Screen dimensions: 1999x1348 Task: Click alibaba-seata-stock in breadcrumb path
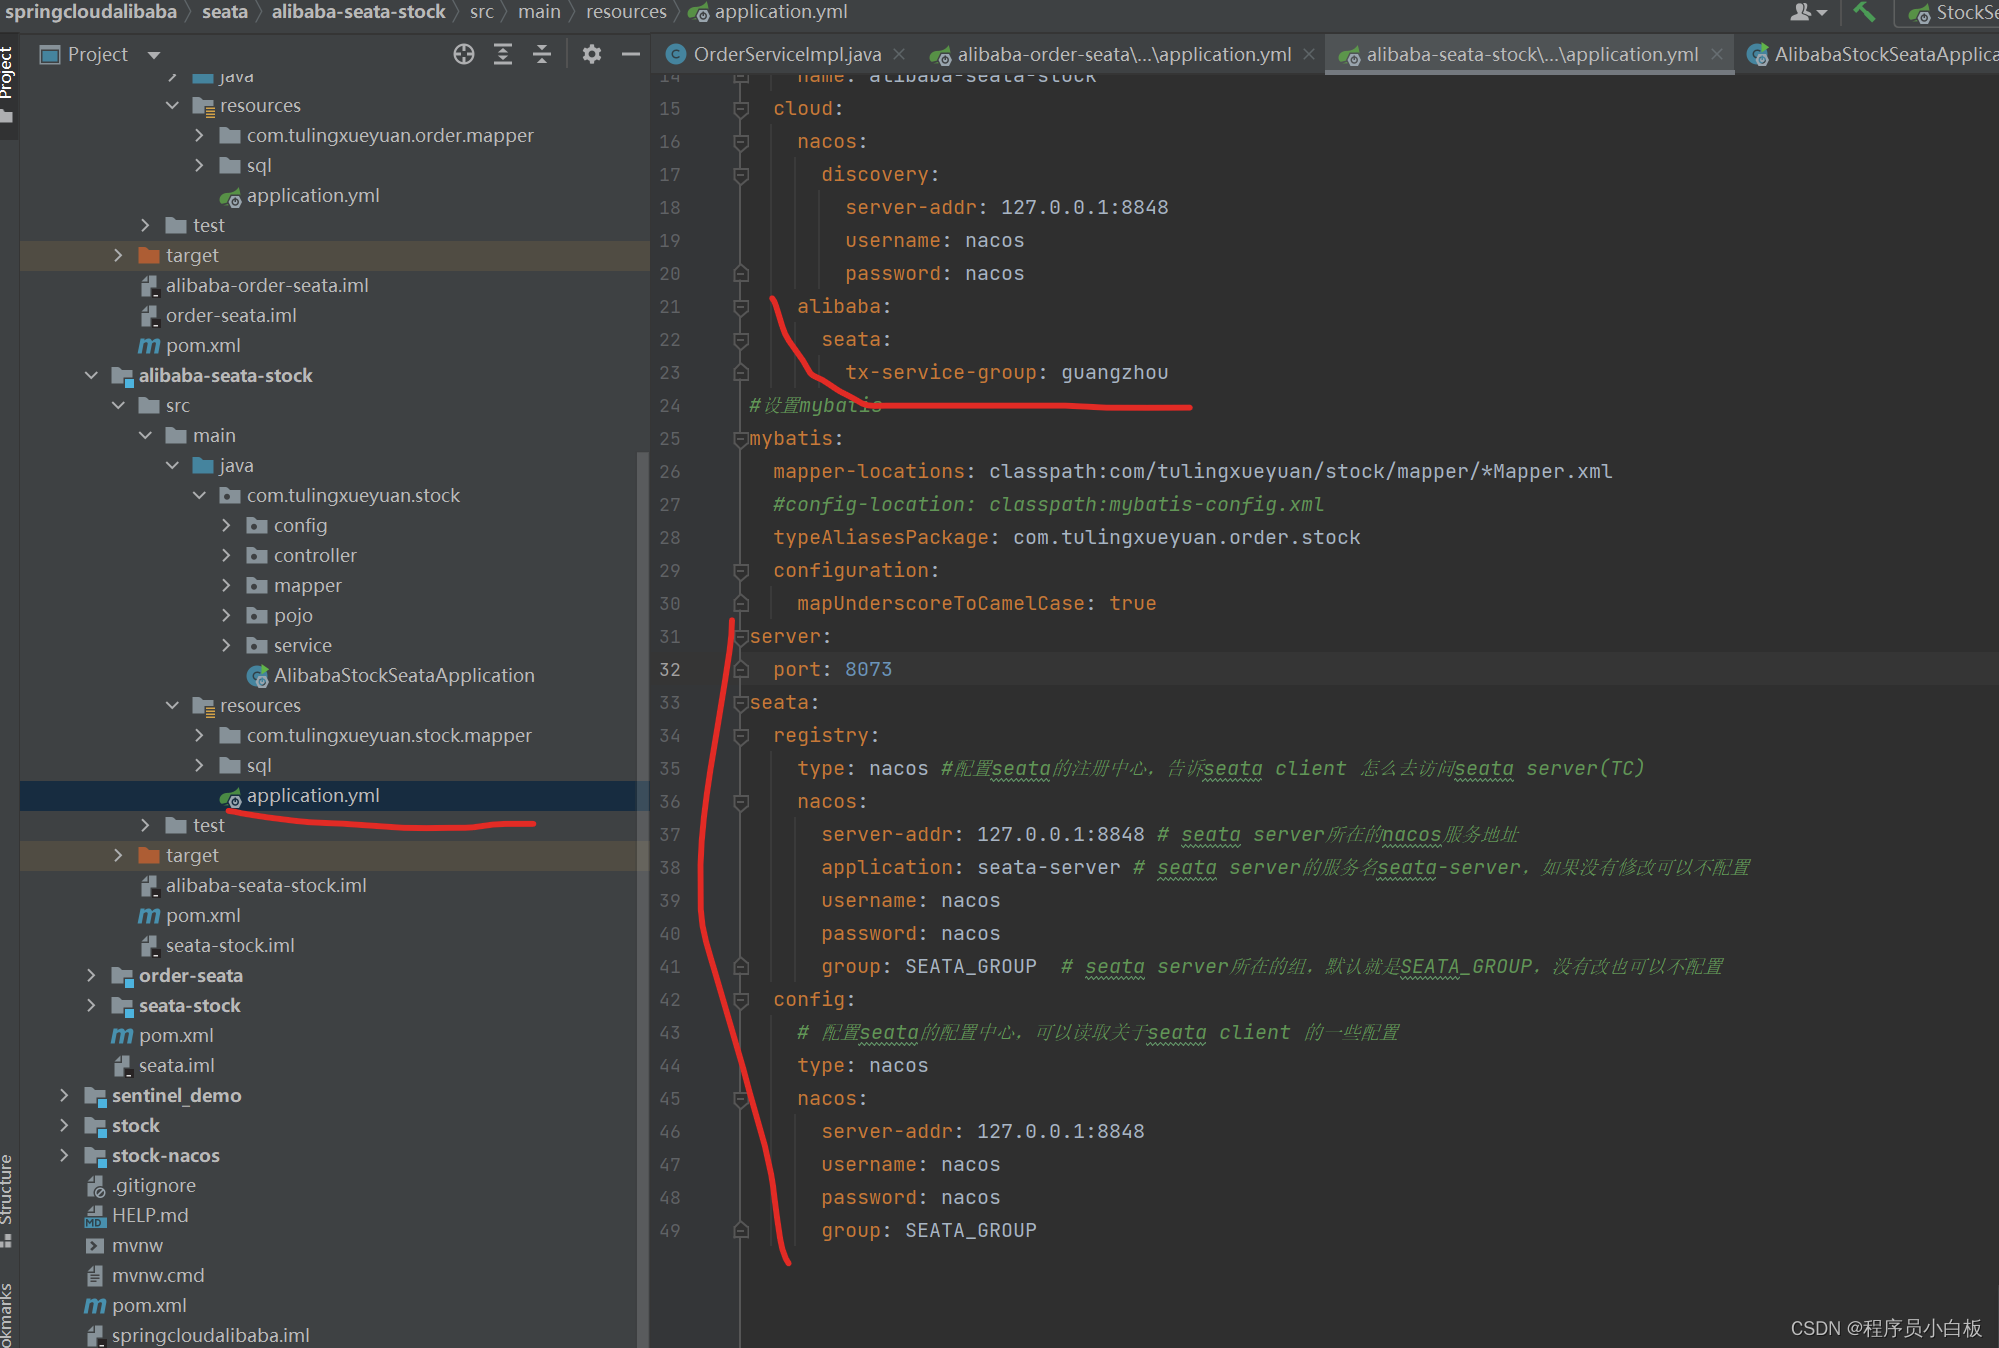point(358,12)
